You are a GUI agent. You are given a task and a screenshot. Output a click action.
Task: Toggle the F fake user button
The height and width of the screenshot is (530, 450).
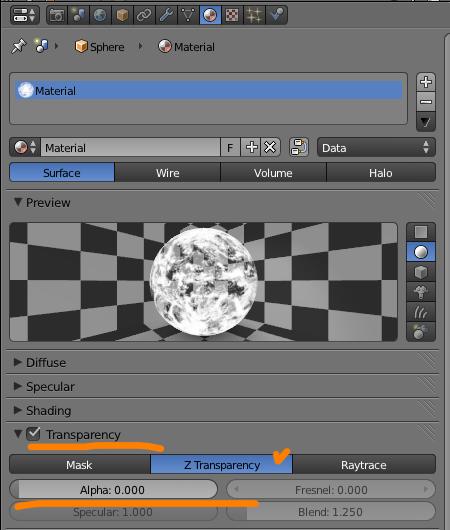click(x=230, y=148)
